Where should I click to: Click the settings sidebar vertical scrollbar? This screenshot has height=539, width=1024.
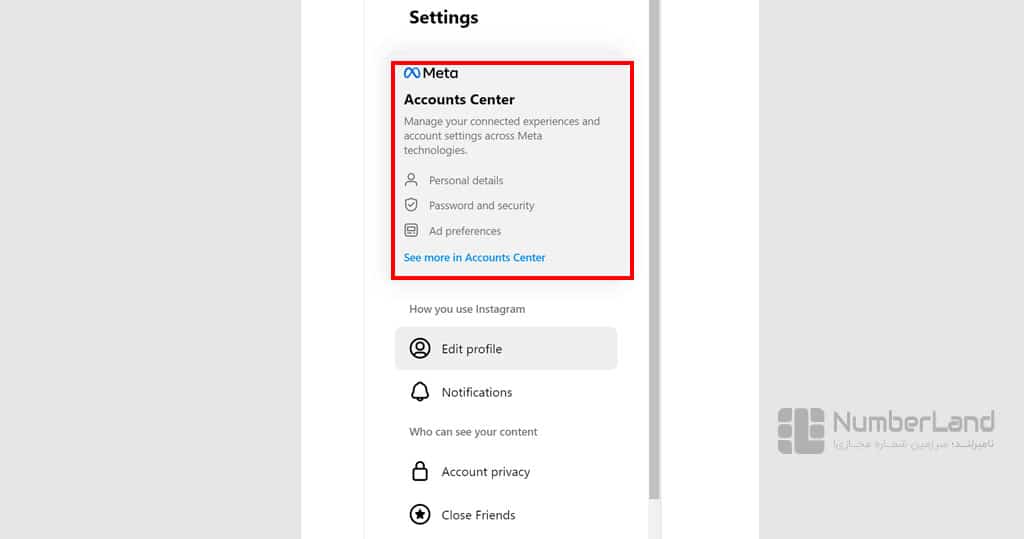pyautogui.click(x=654, y=249)
